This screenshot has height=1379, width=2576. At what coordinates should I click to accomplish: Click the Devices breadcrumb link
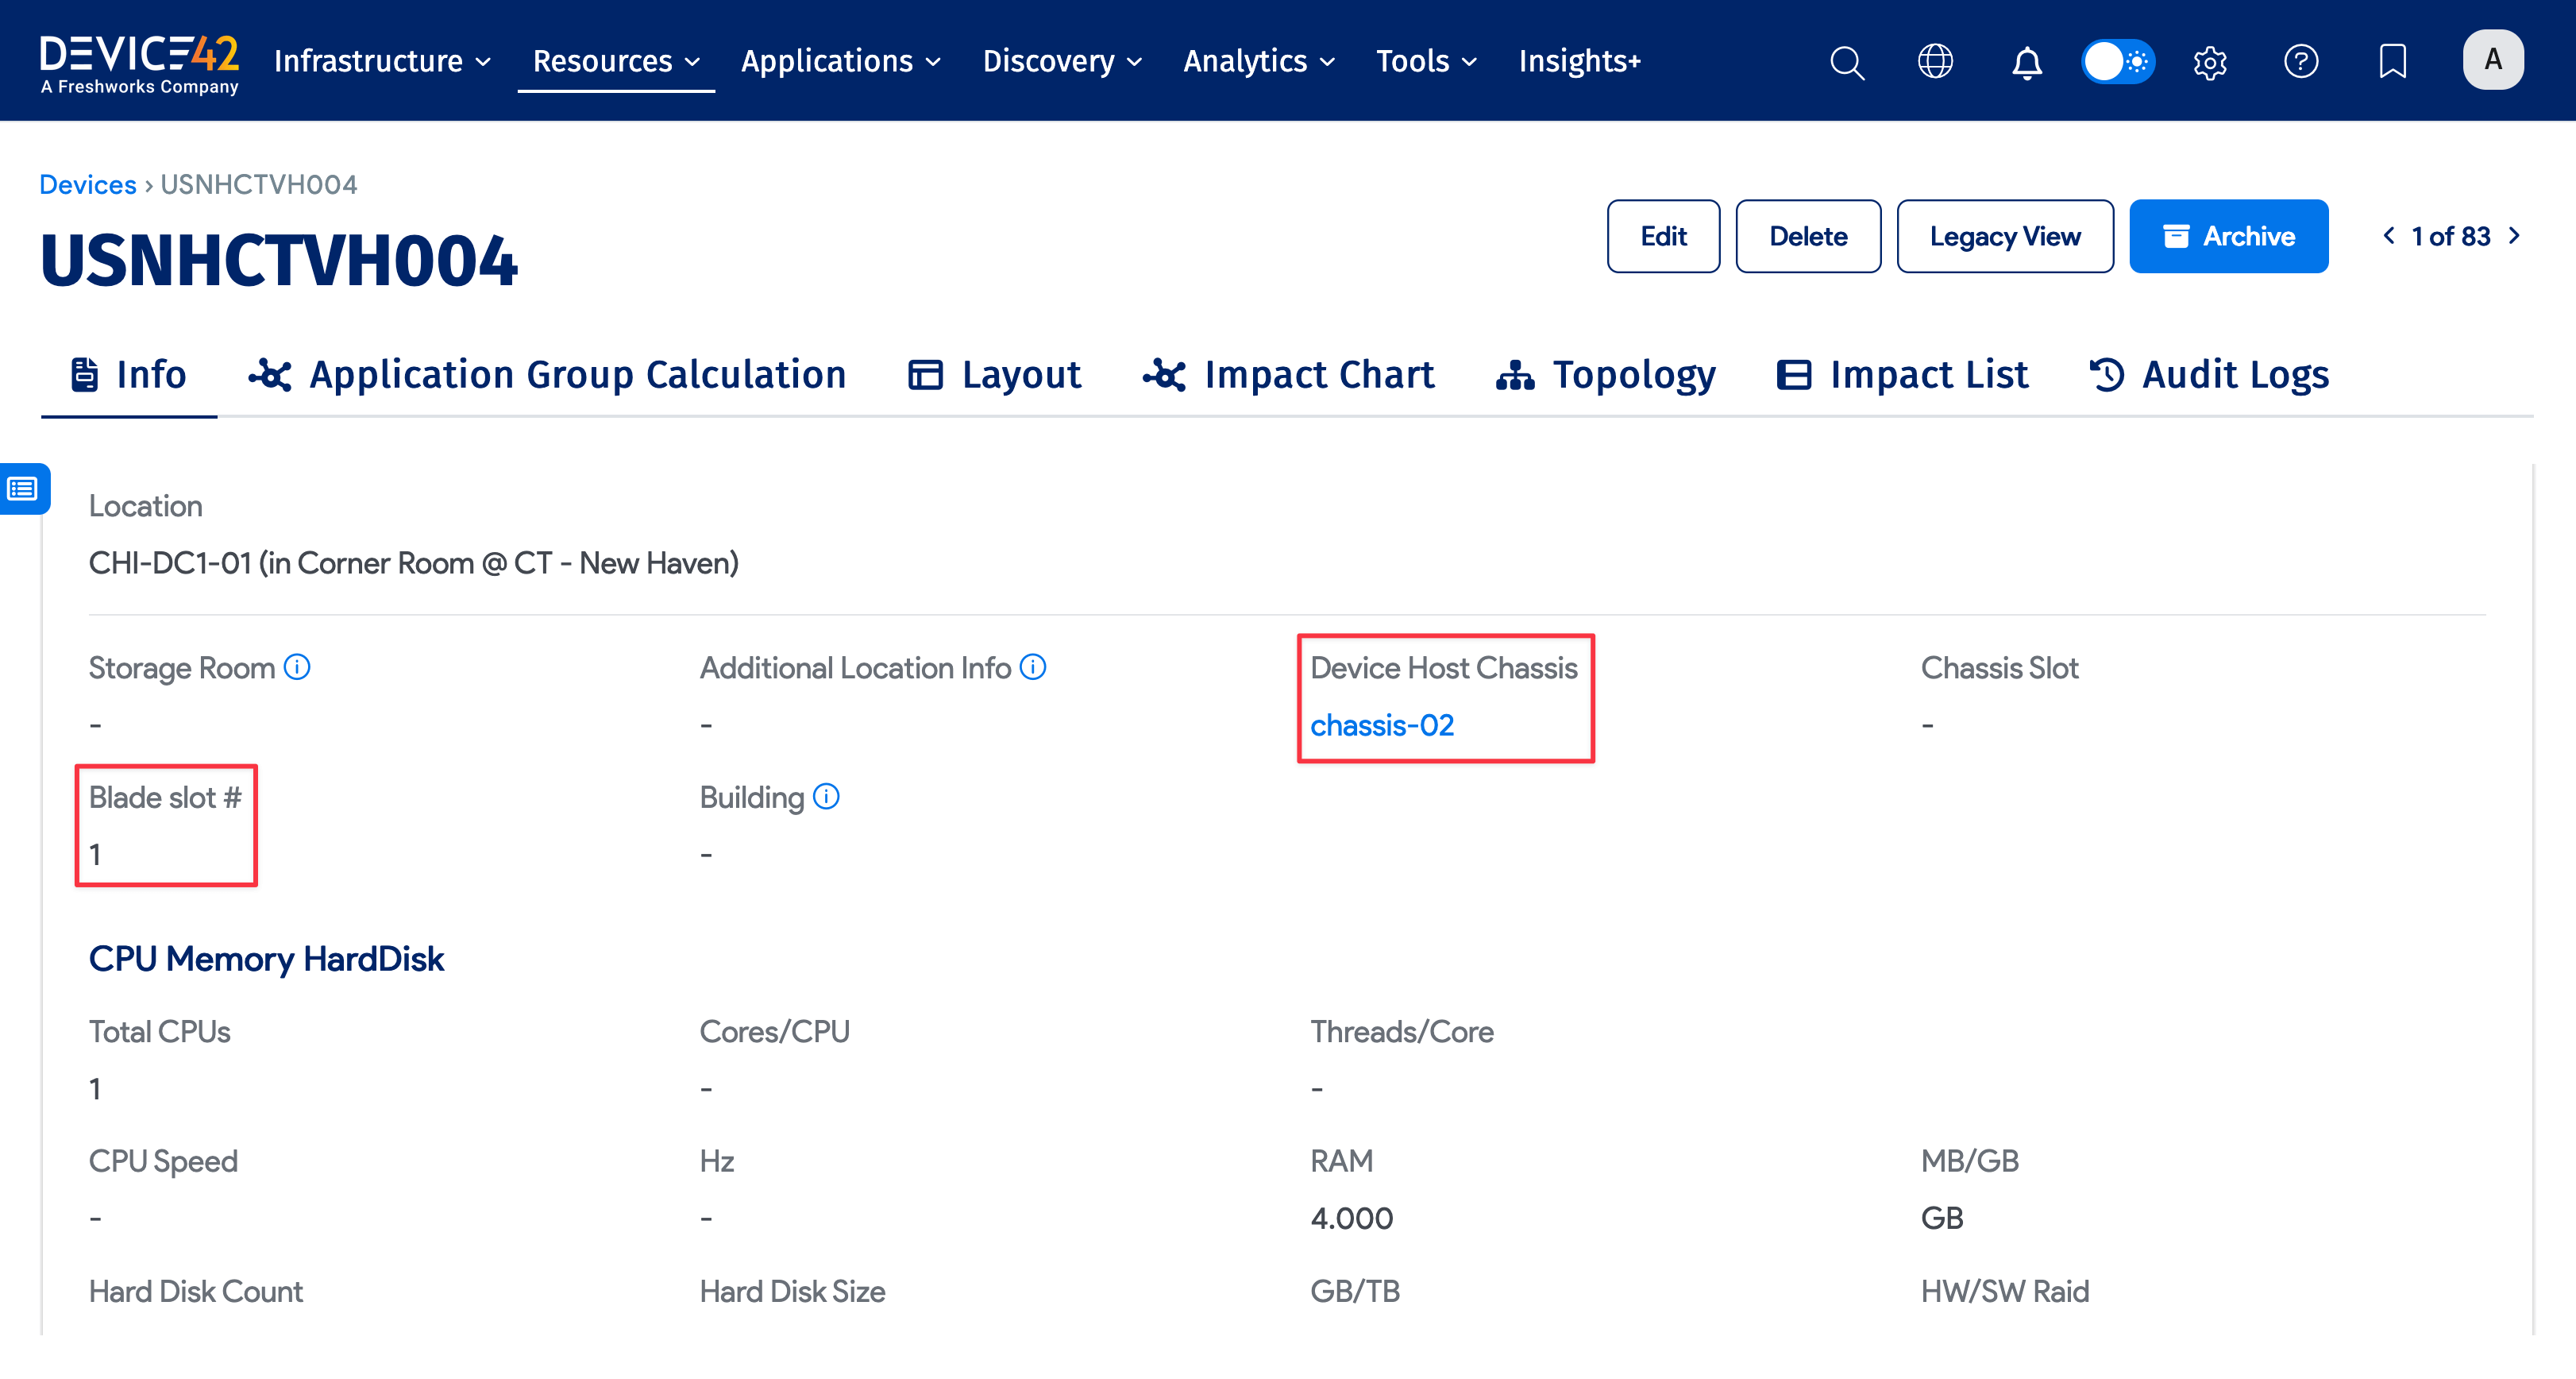click(x=87, y=184)
